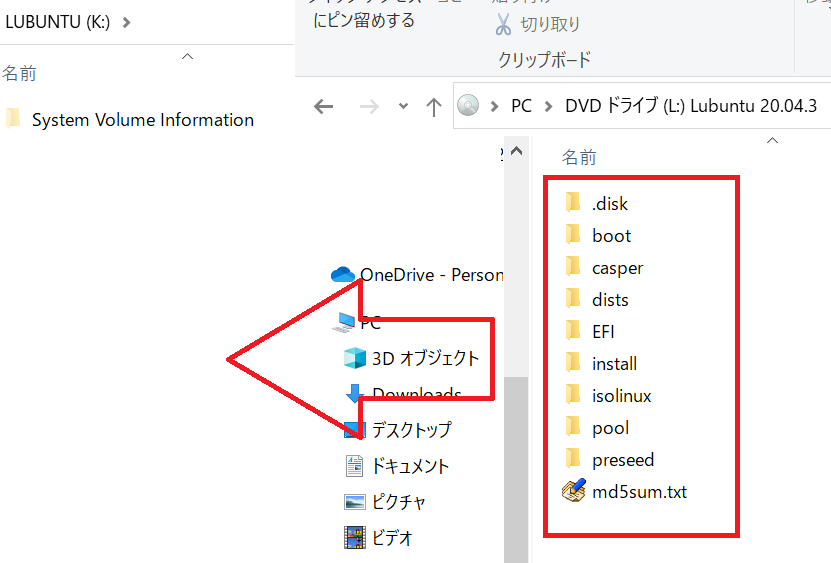Click the navigation pane scrollbar thumb
The height and width of the screenshot is (563, 831).
(x=516, y=469)
